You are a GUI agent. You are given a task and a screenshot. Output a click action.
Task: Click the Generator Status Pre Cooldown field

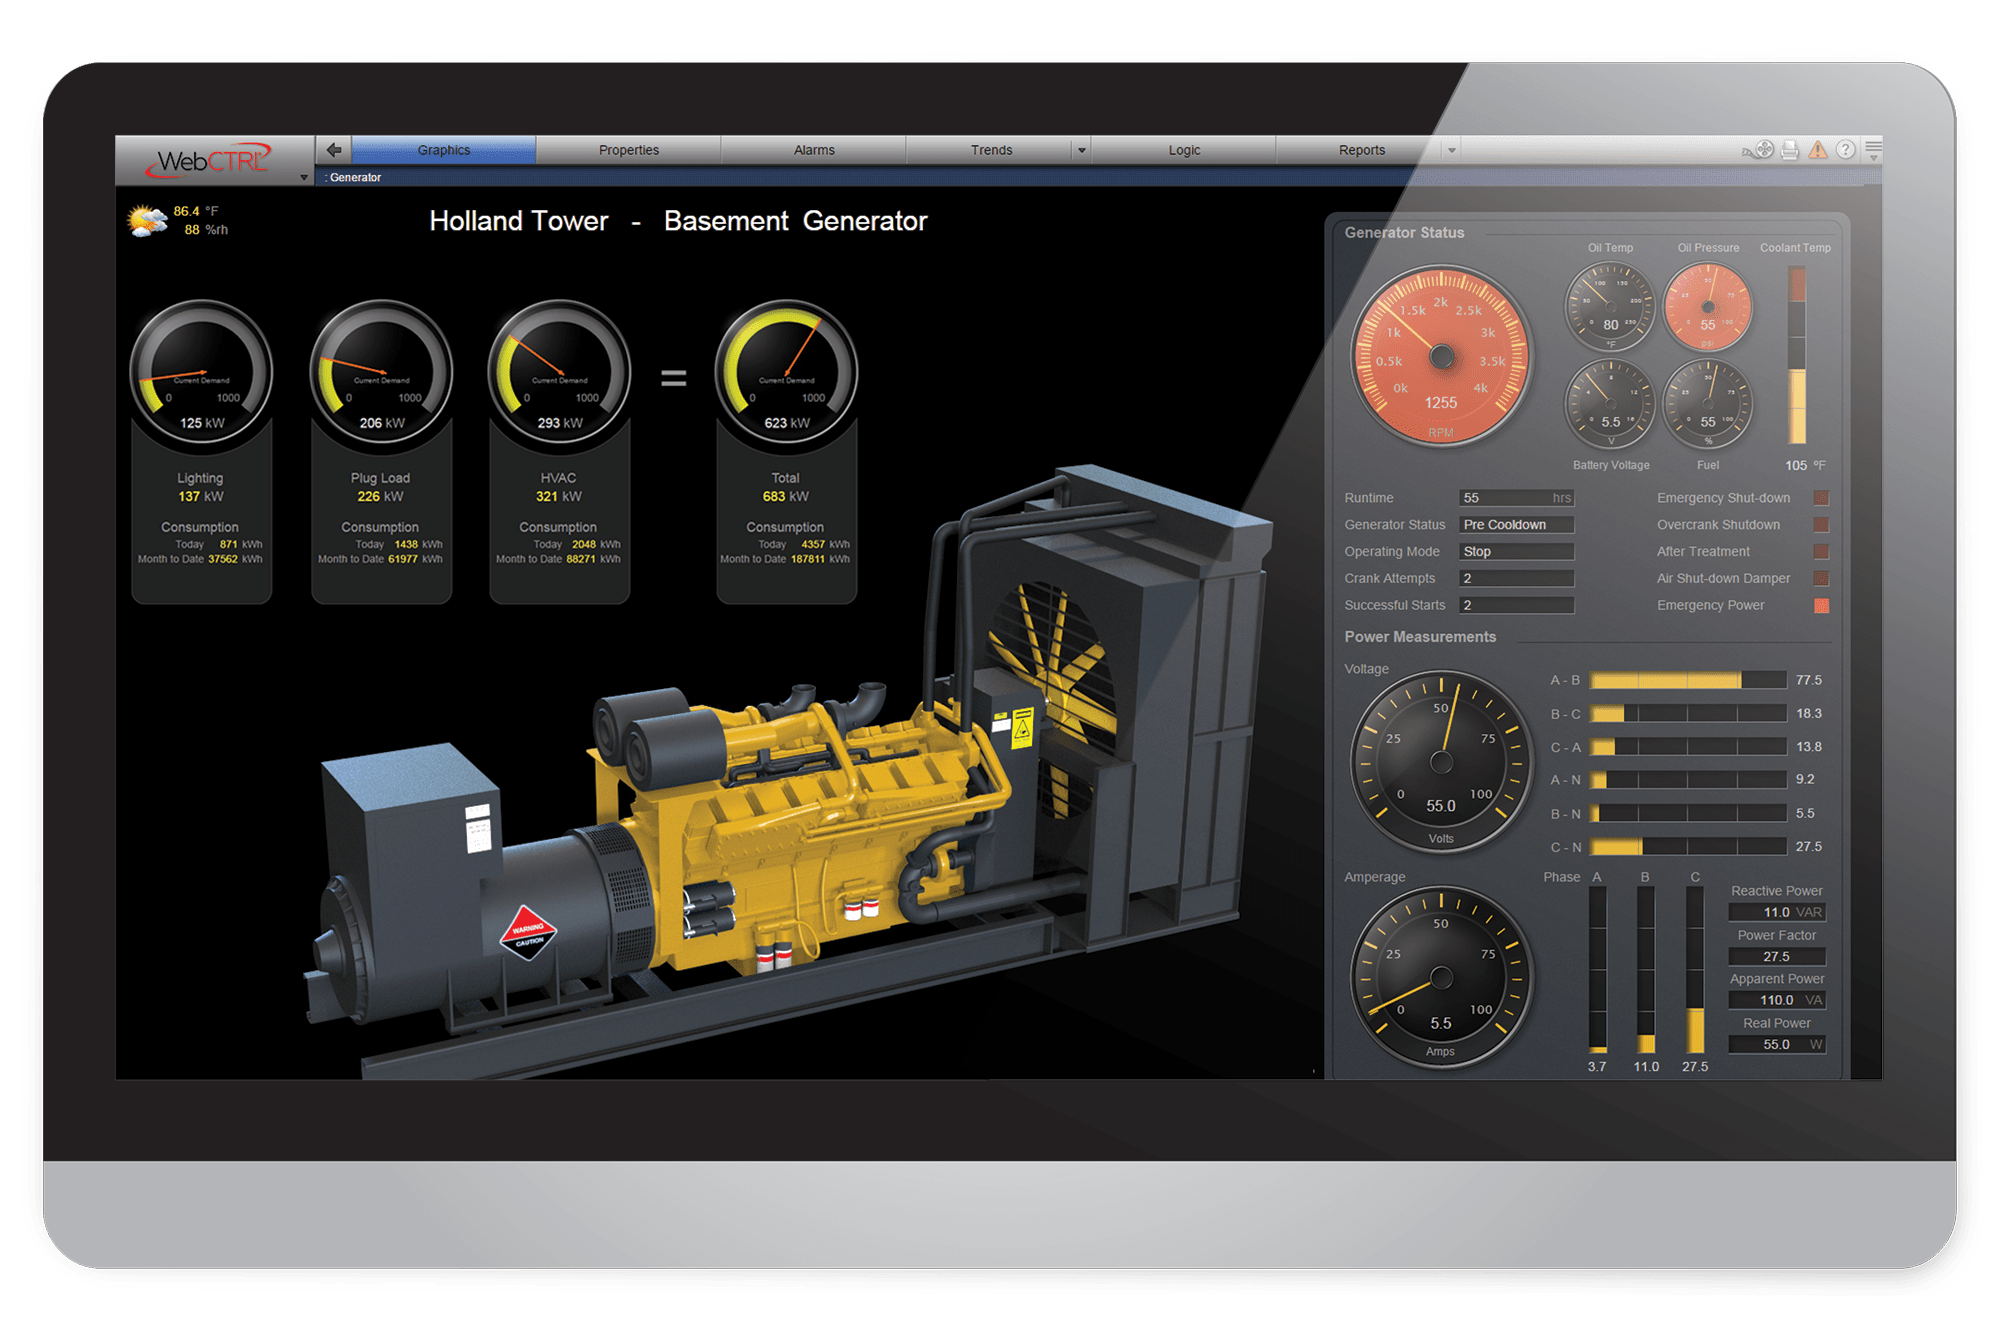1516,525
